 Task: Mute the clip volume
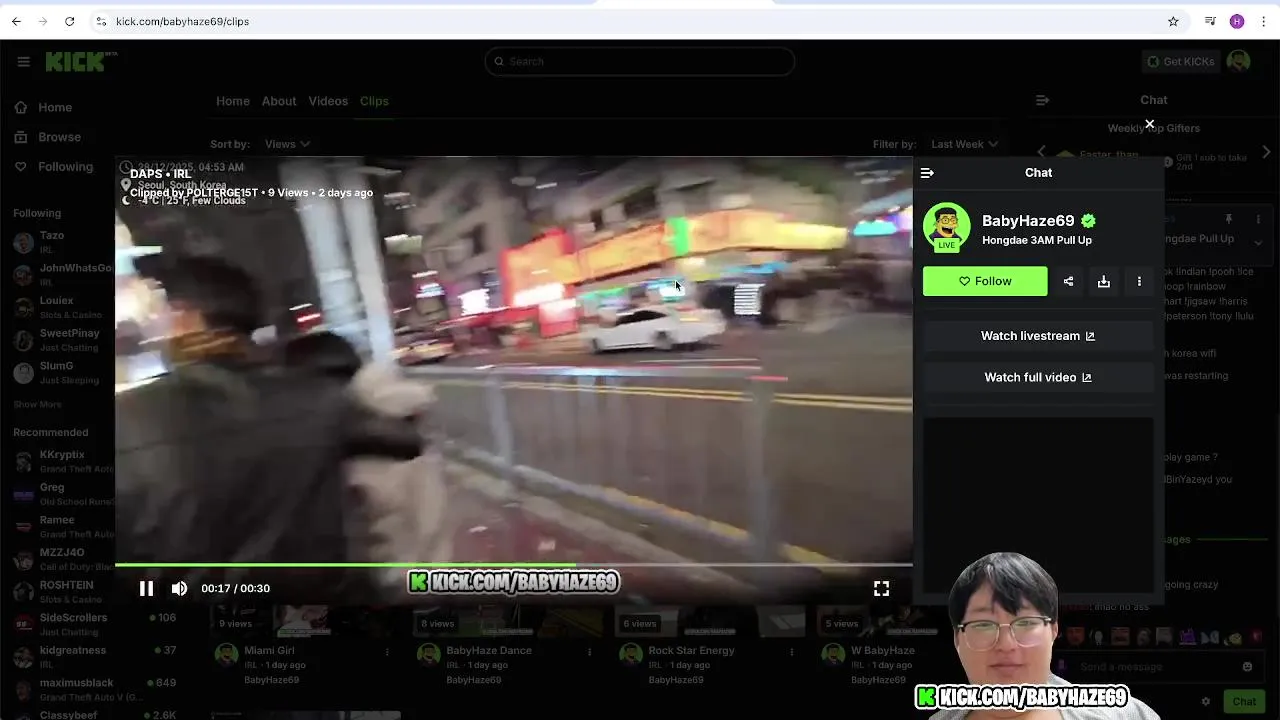pos(179,588)
